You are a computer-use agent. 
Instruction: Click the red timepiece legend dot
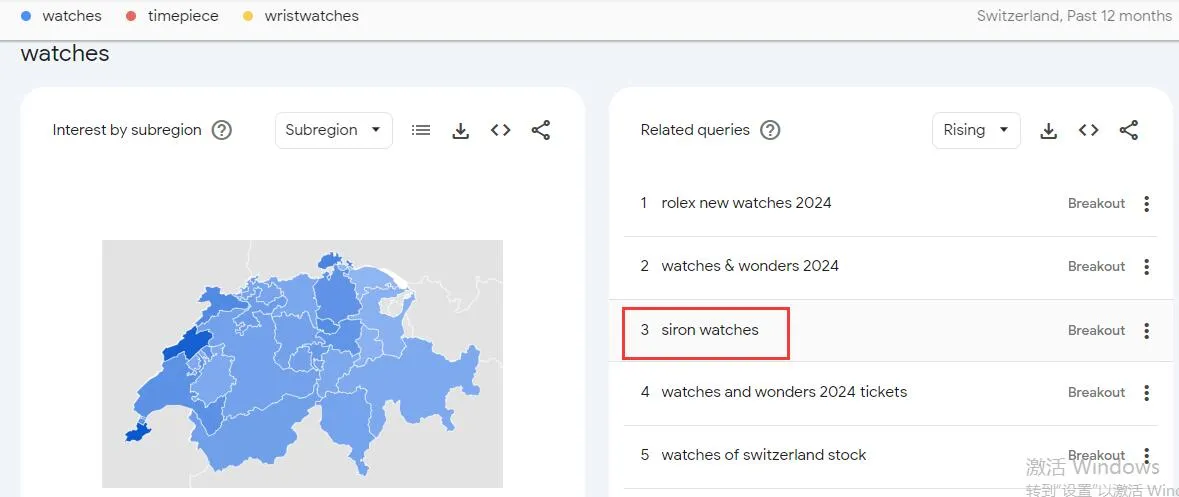tap(132, 16)
